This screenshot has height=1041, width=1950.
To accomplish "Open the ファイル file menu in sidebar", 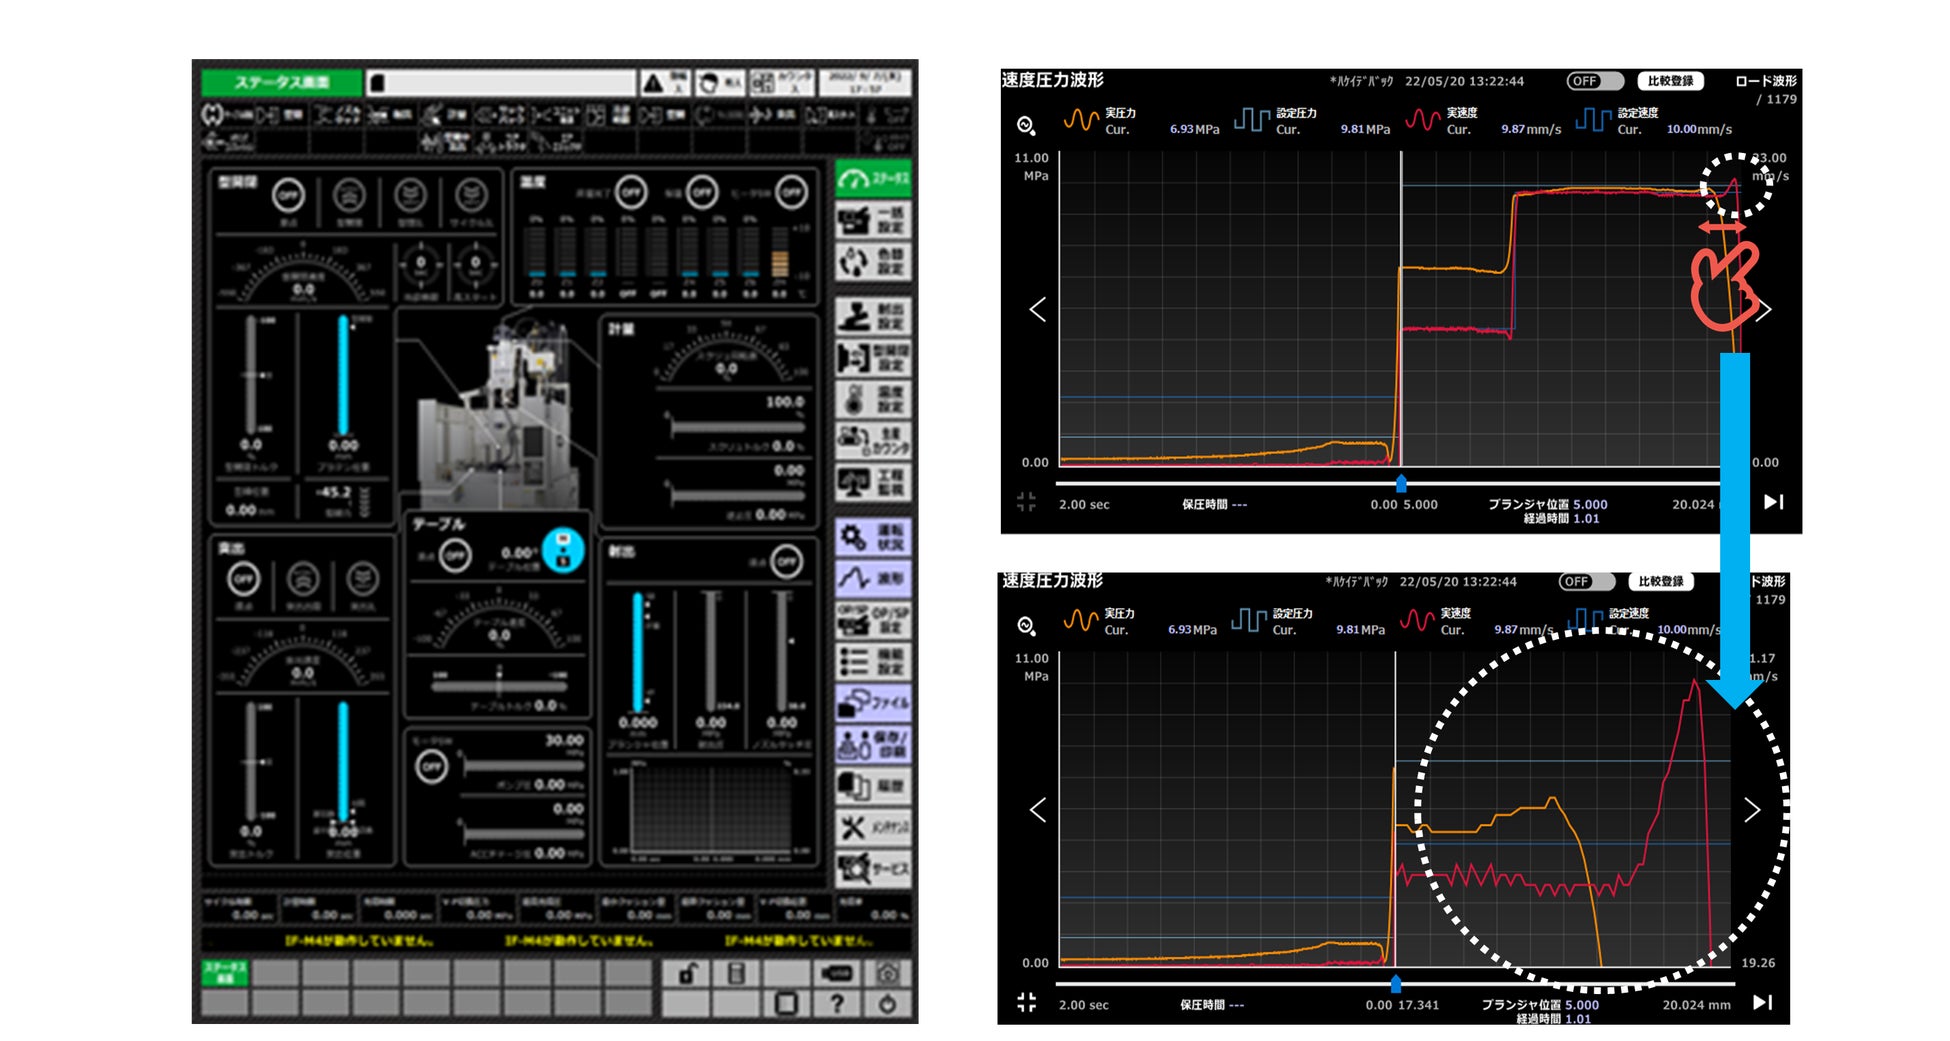I will click(x=872, y=703).
